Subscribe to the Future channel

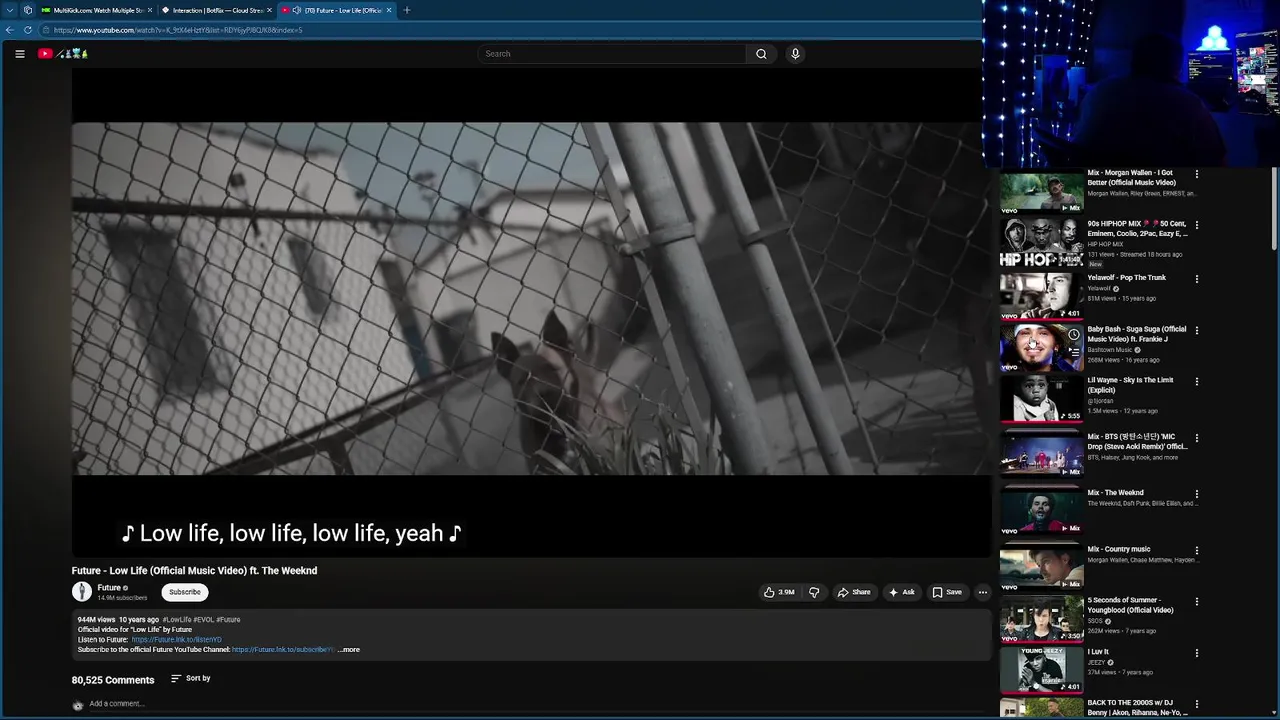pos(185,592)
